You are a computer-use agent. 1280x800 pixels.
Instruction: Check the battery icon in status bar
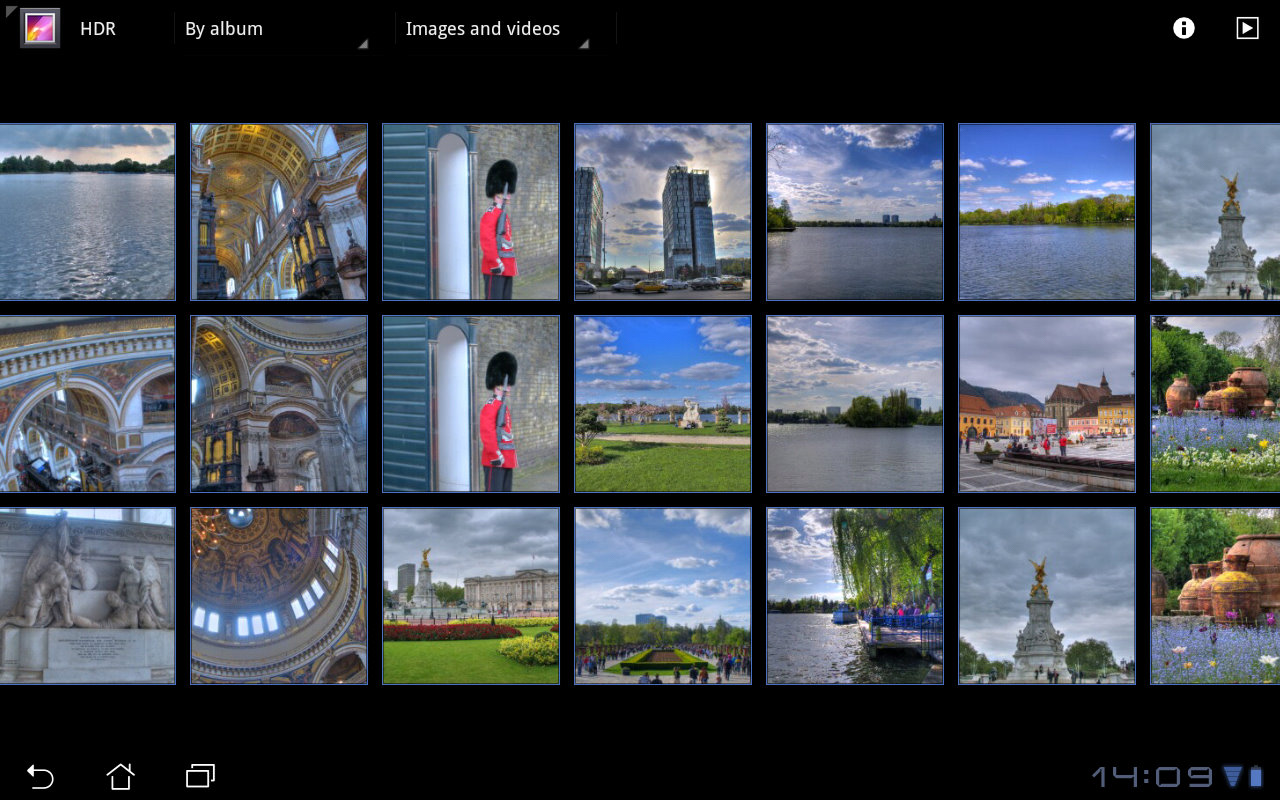pos(1256,777)
